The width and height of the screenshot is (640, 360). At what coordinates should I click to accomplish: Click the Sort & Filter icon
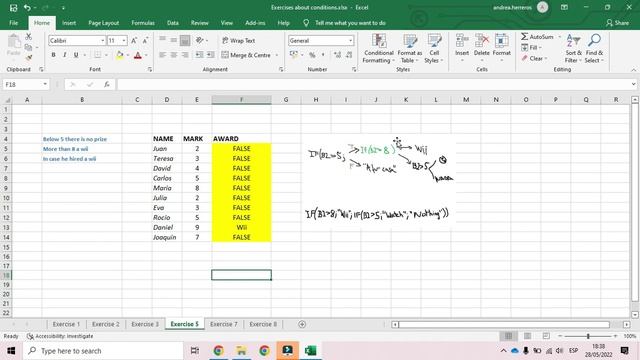[x=573, y=41]
